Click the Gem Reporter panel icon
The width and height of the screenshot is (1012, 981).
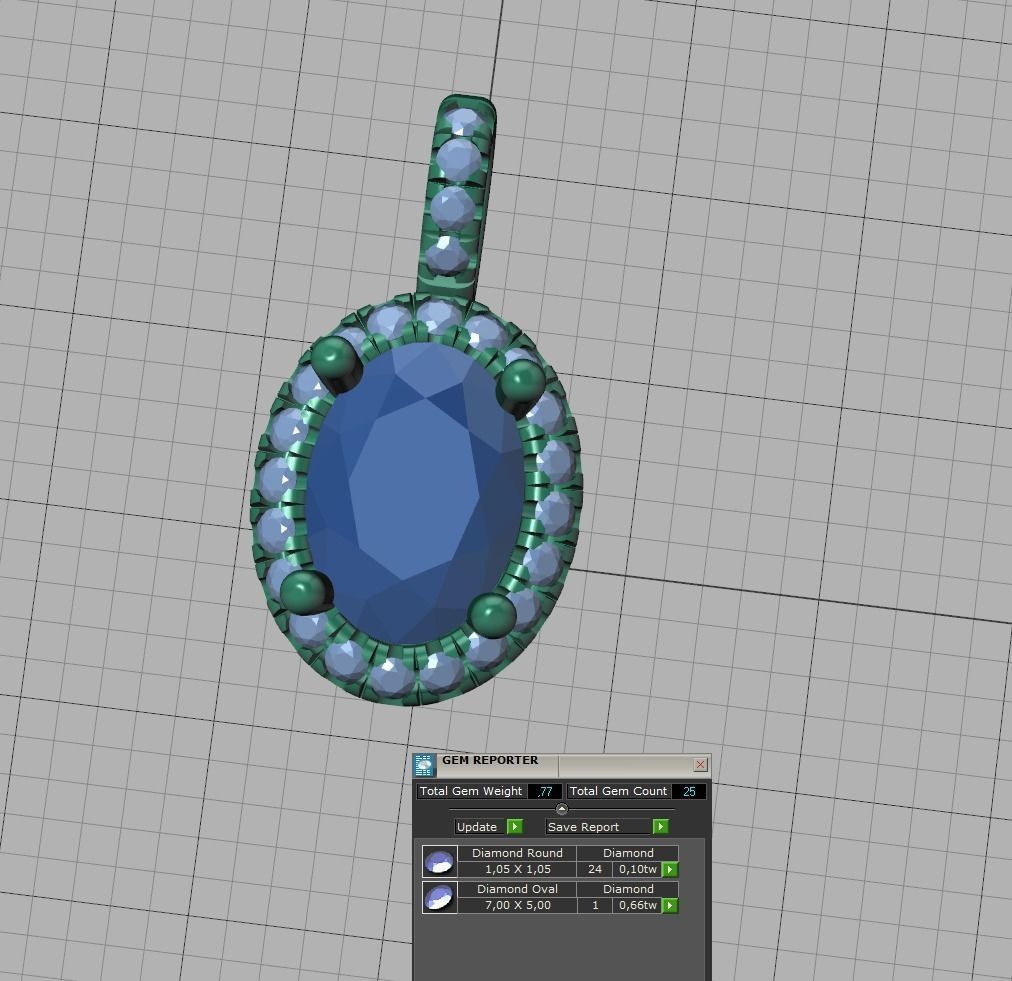pos(424,765)
